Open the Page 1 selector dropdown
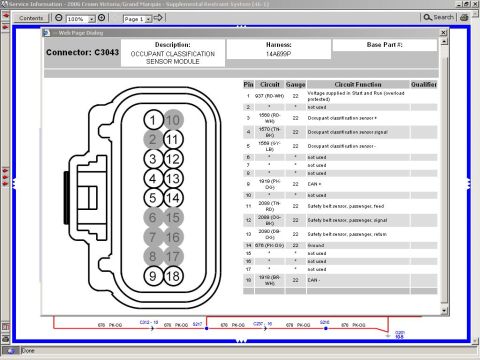 (148, 19)
